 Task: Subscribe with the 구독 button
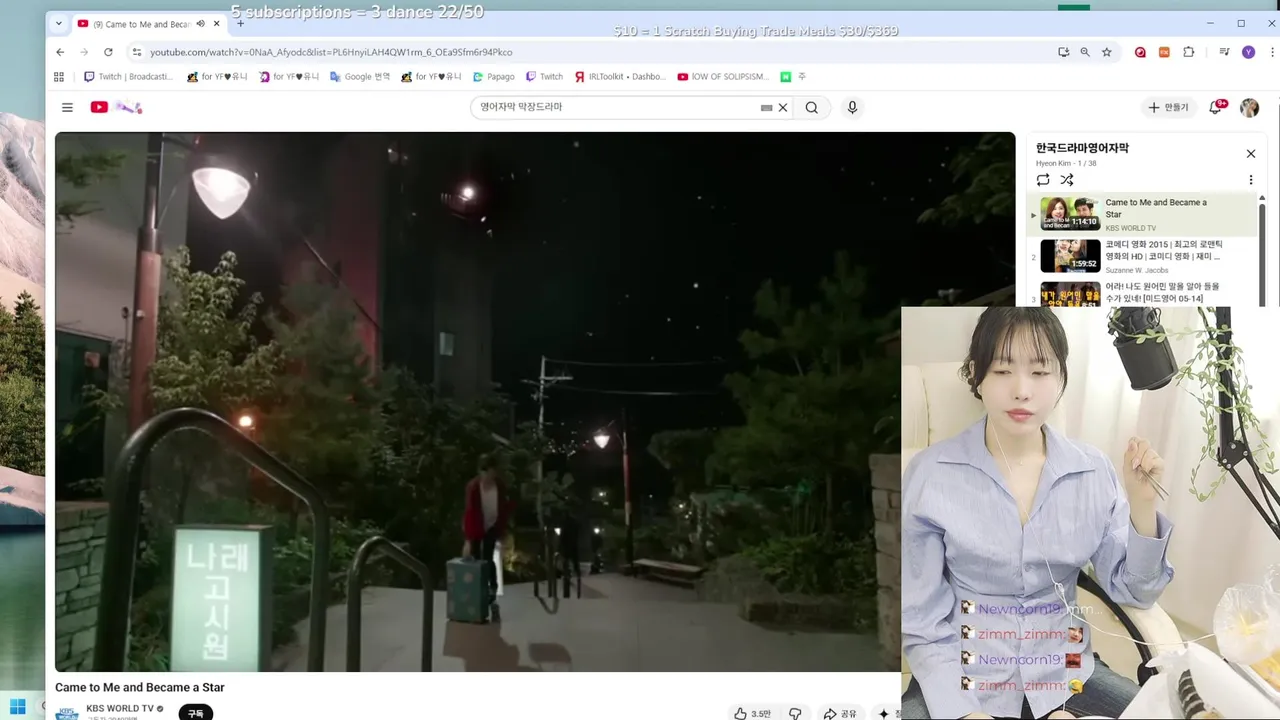(x=196, y=713)
